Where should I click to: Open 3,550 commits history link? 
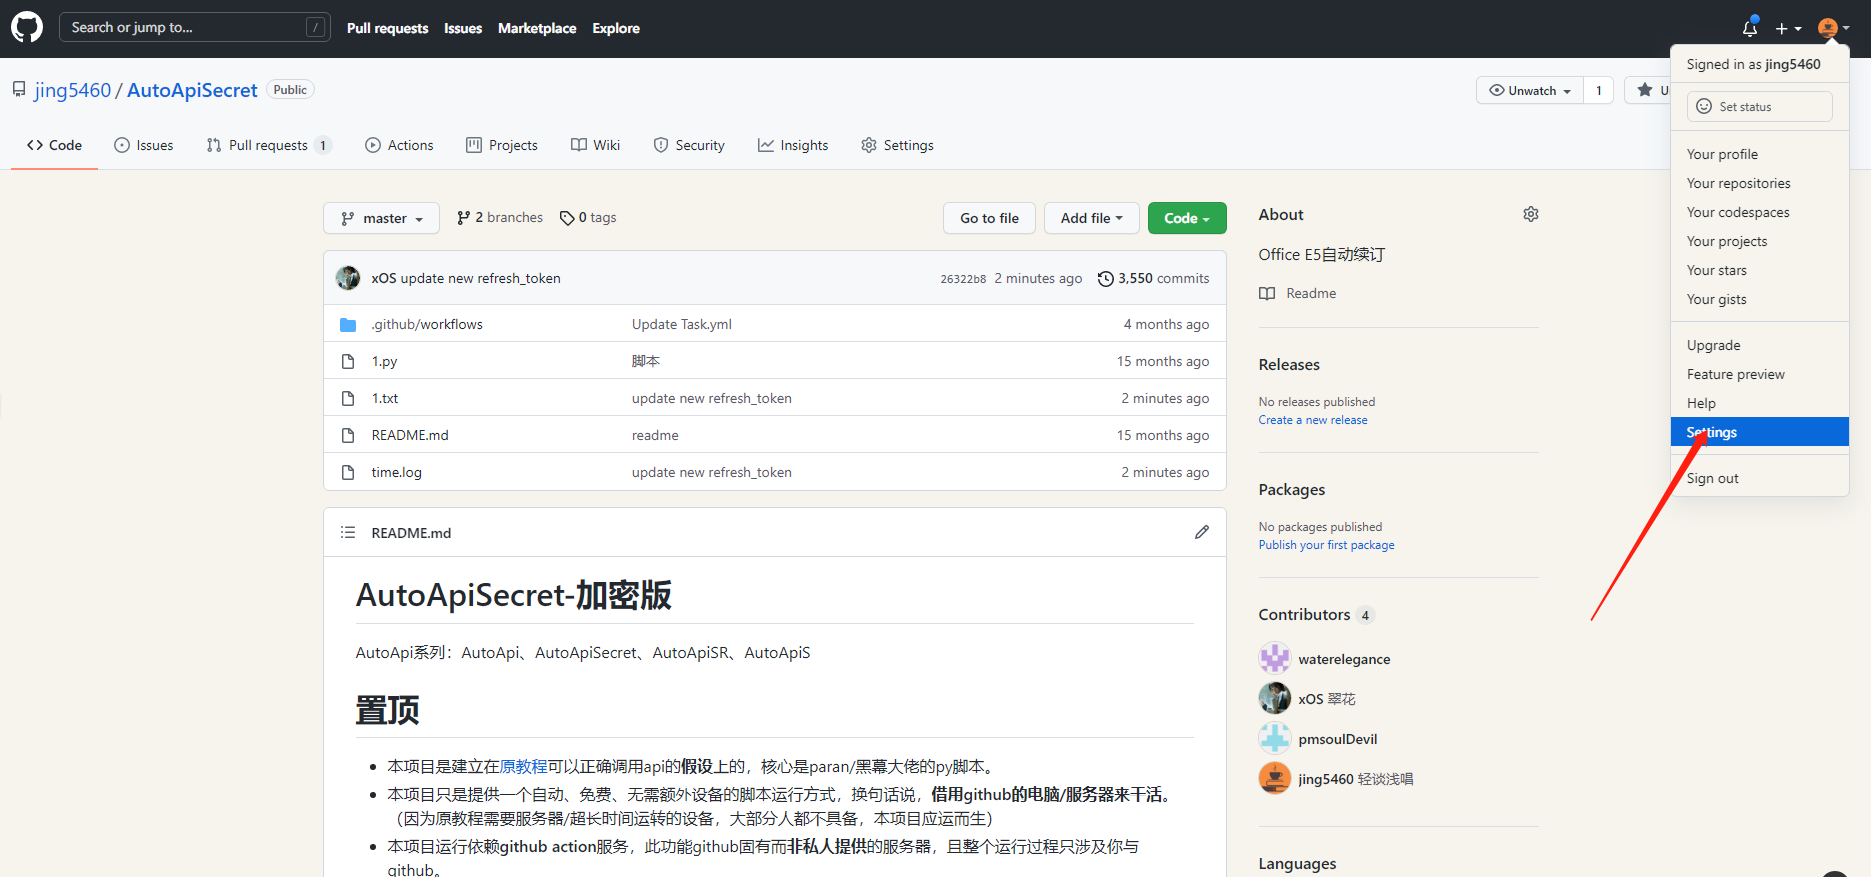click(x=1154, y=278)
